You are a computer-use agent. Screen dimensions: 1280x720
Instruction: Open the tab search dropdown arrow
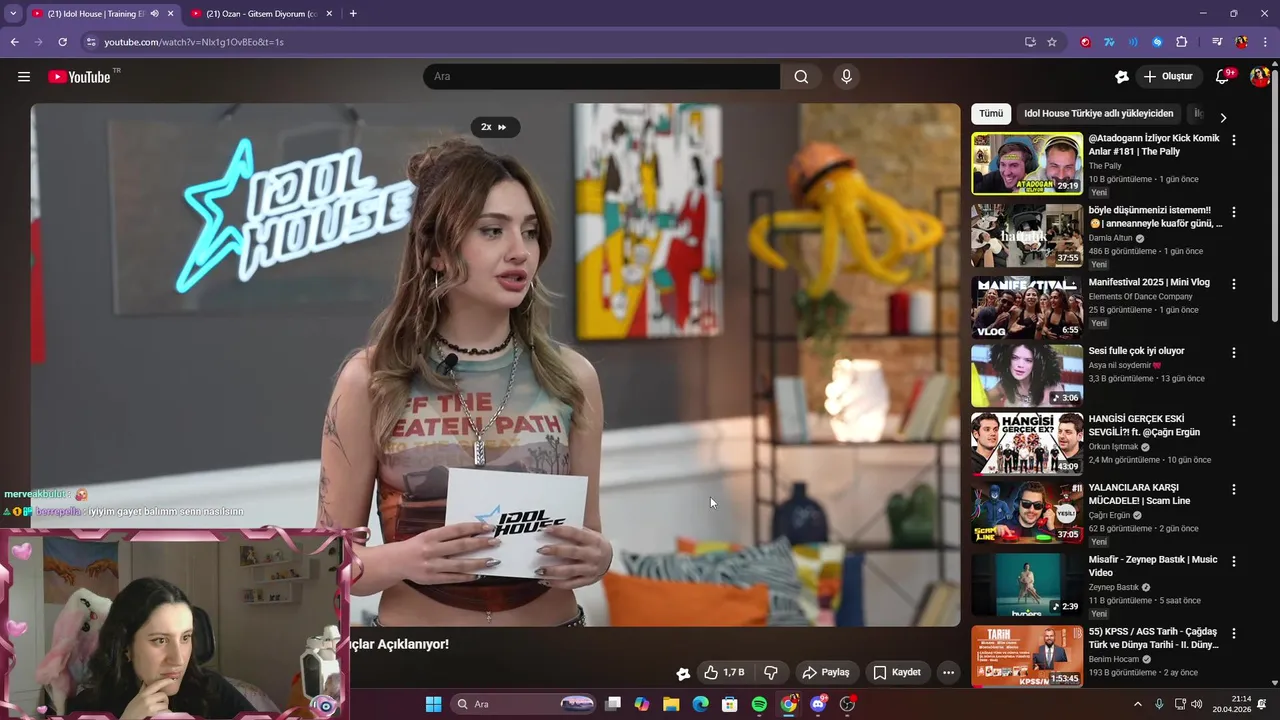coord(12,14)
